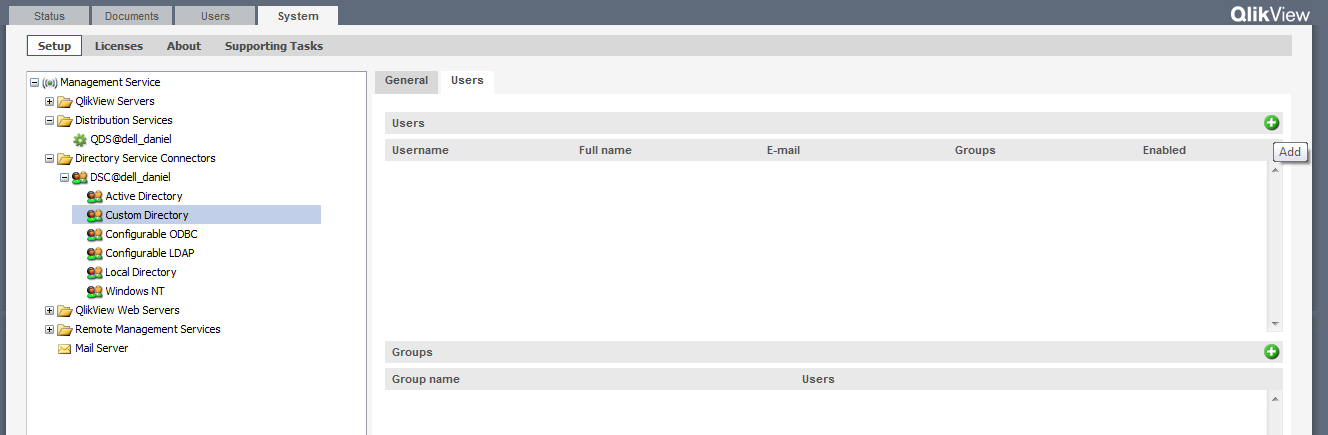Click the Active Directory users icon
Viewport: 1328px width, 435px height.
(95, 196)
